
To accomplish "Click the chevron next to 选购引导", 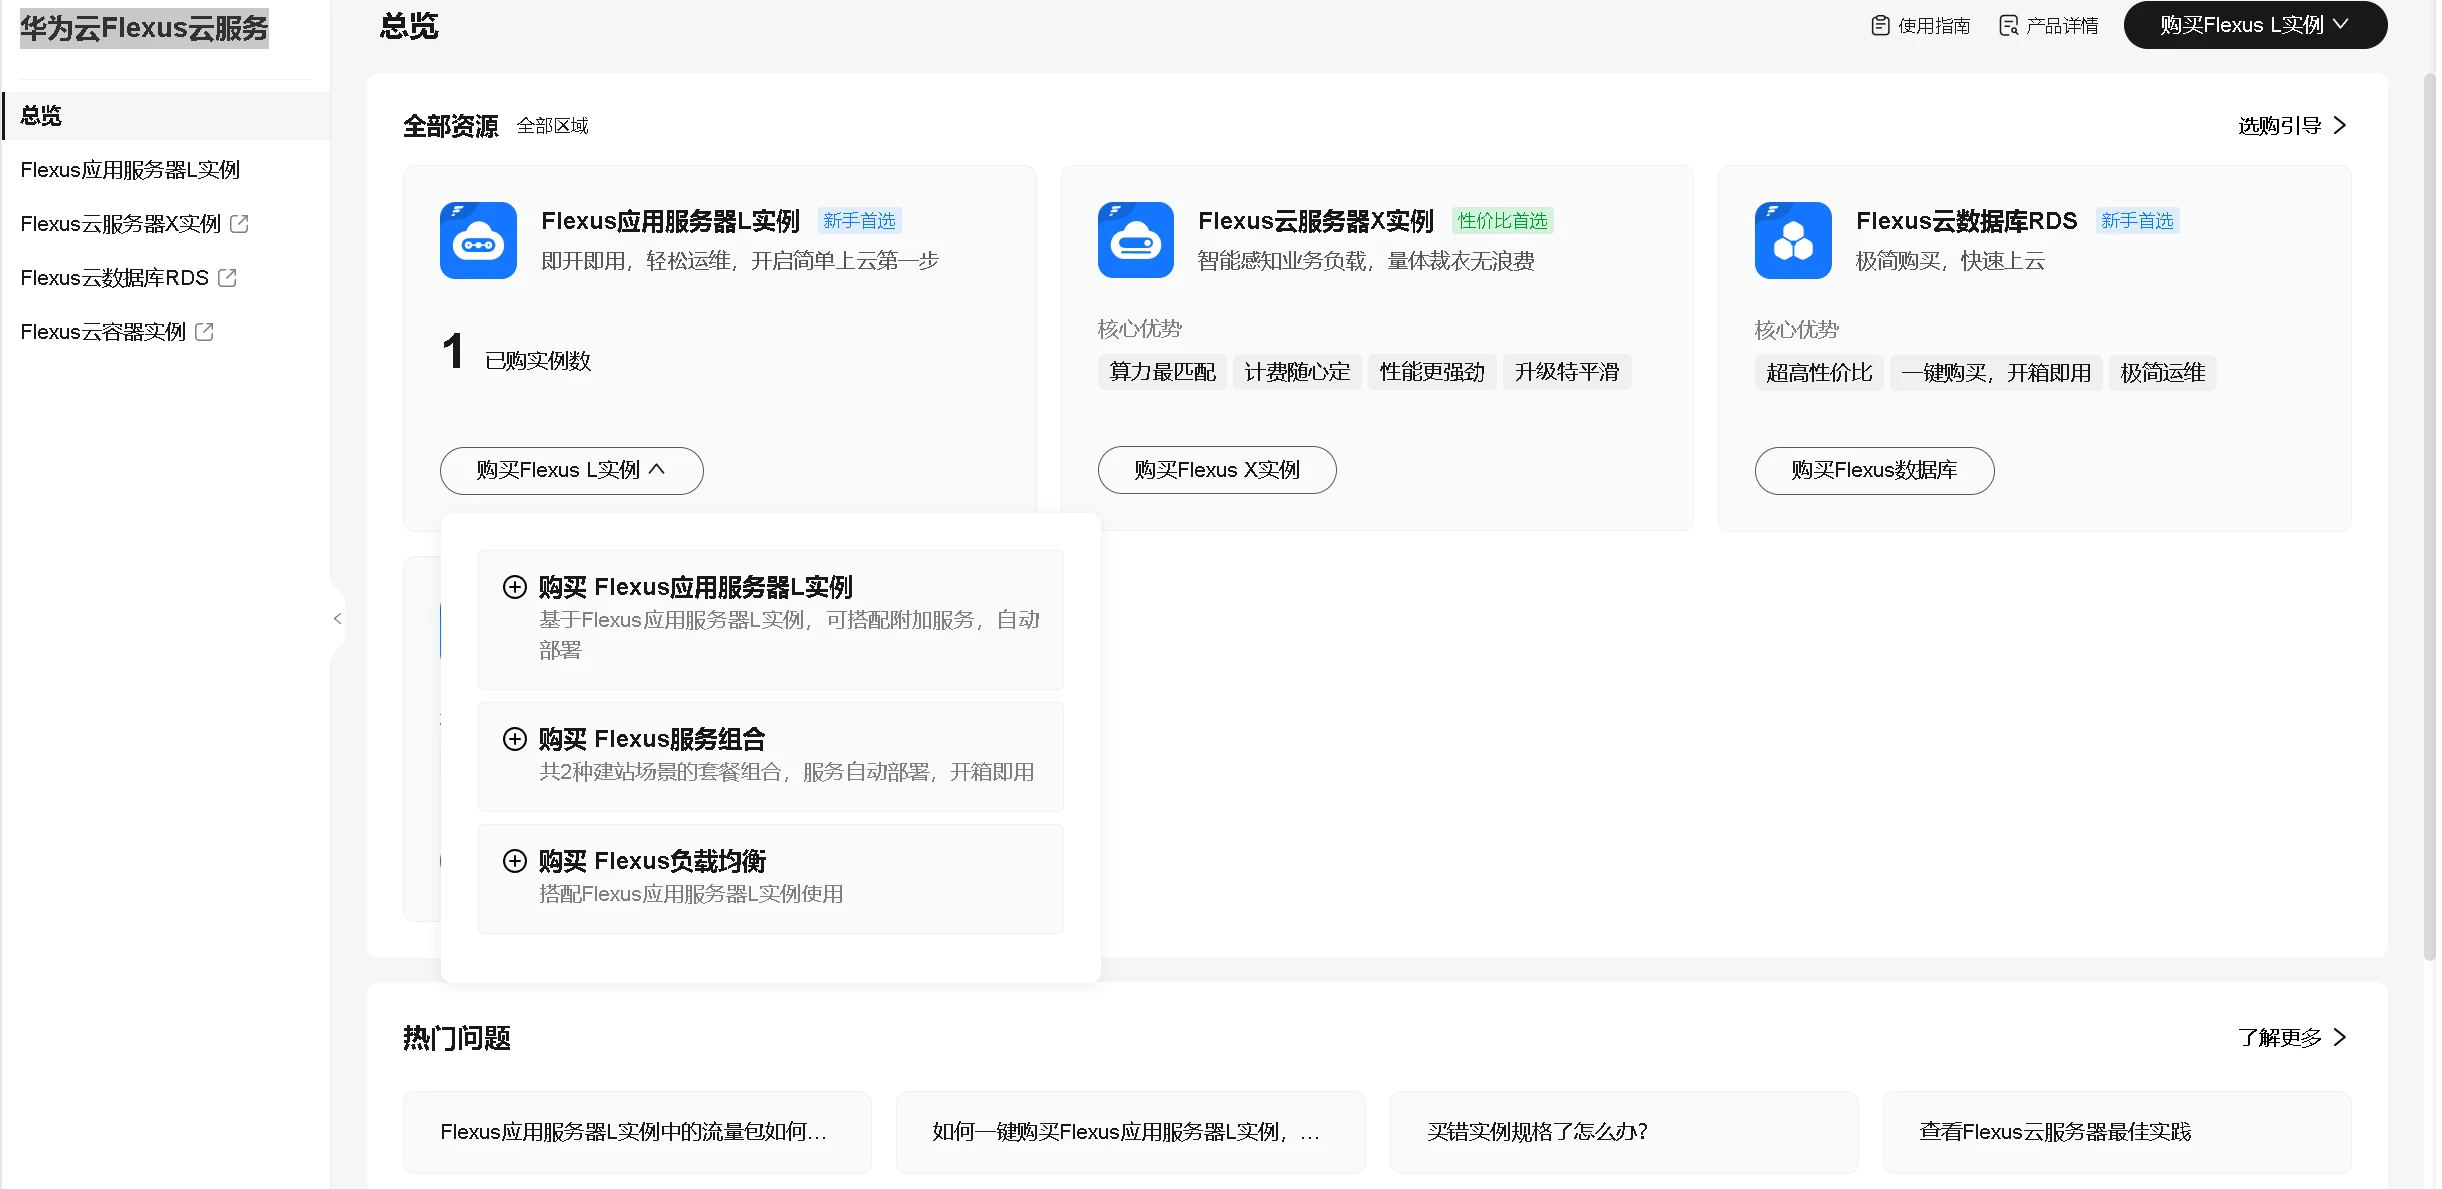I will point(2340,125).
